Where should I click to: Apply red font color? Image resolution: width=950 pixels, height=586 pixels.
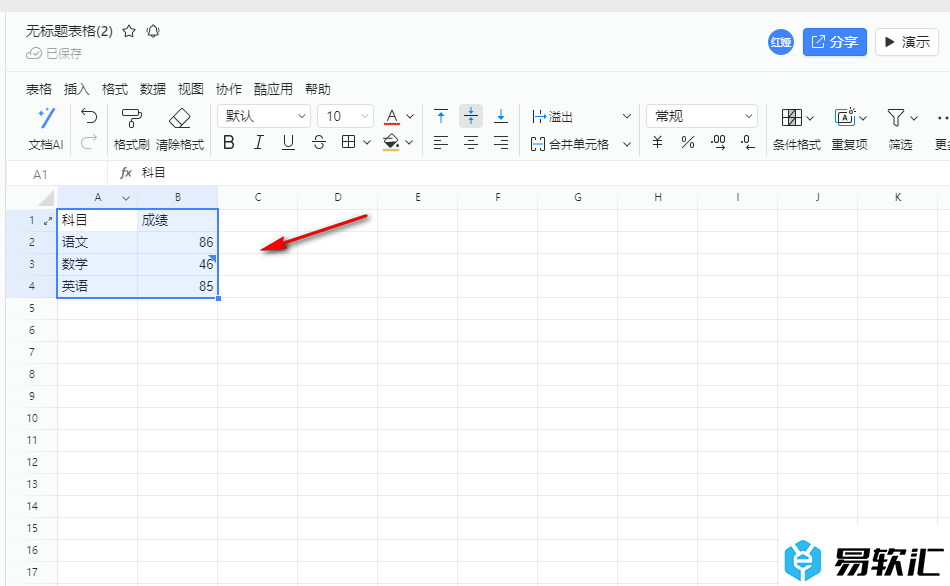click(x=392, y=116)
